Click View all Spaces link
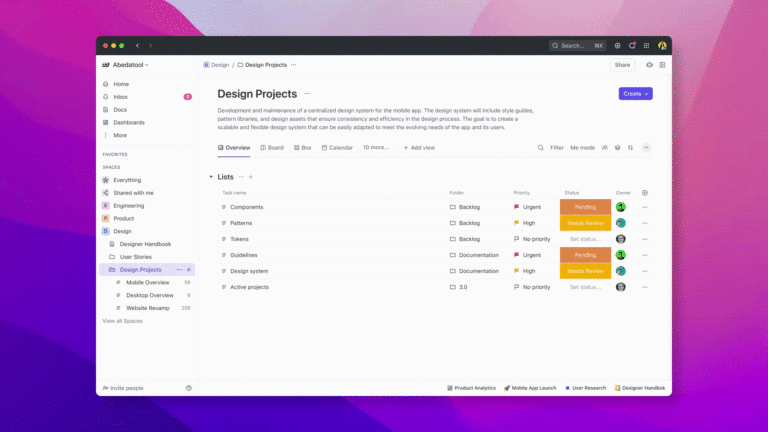The height and width of the screenshot is (432, 768). (122, 321)
